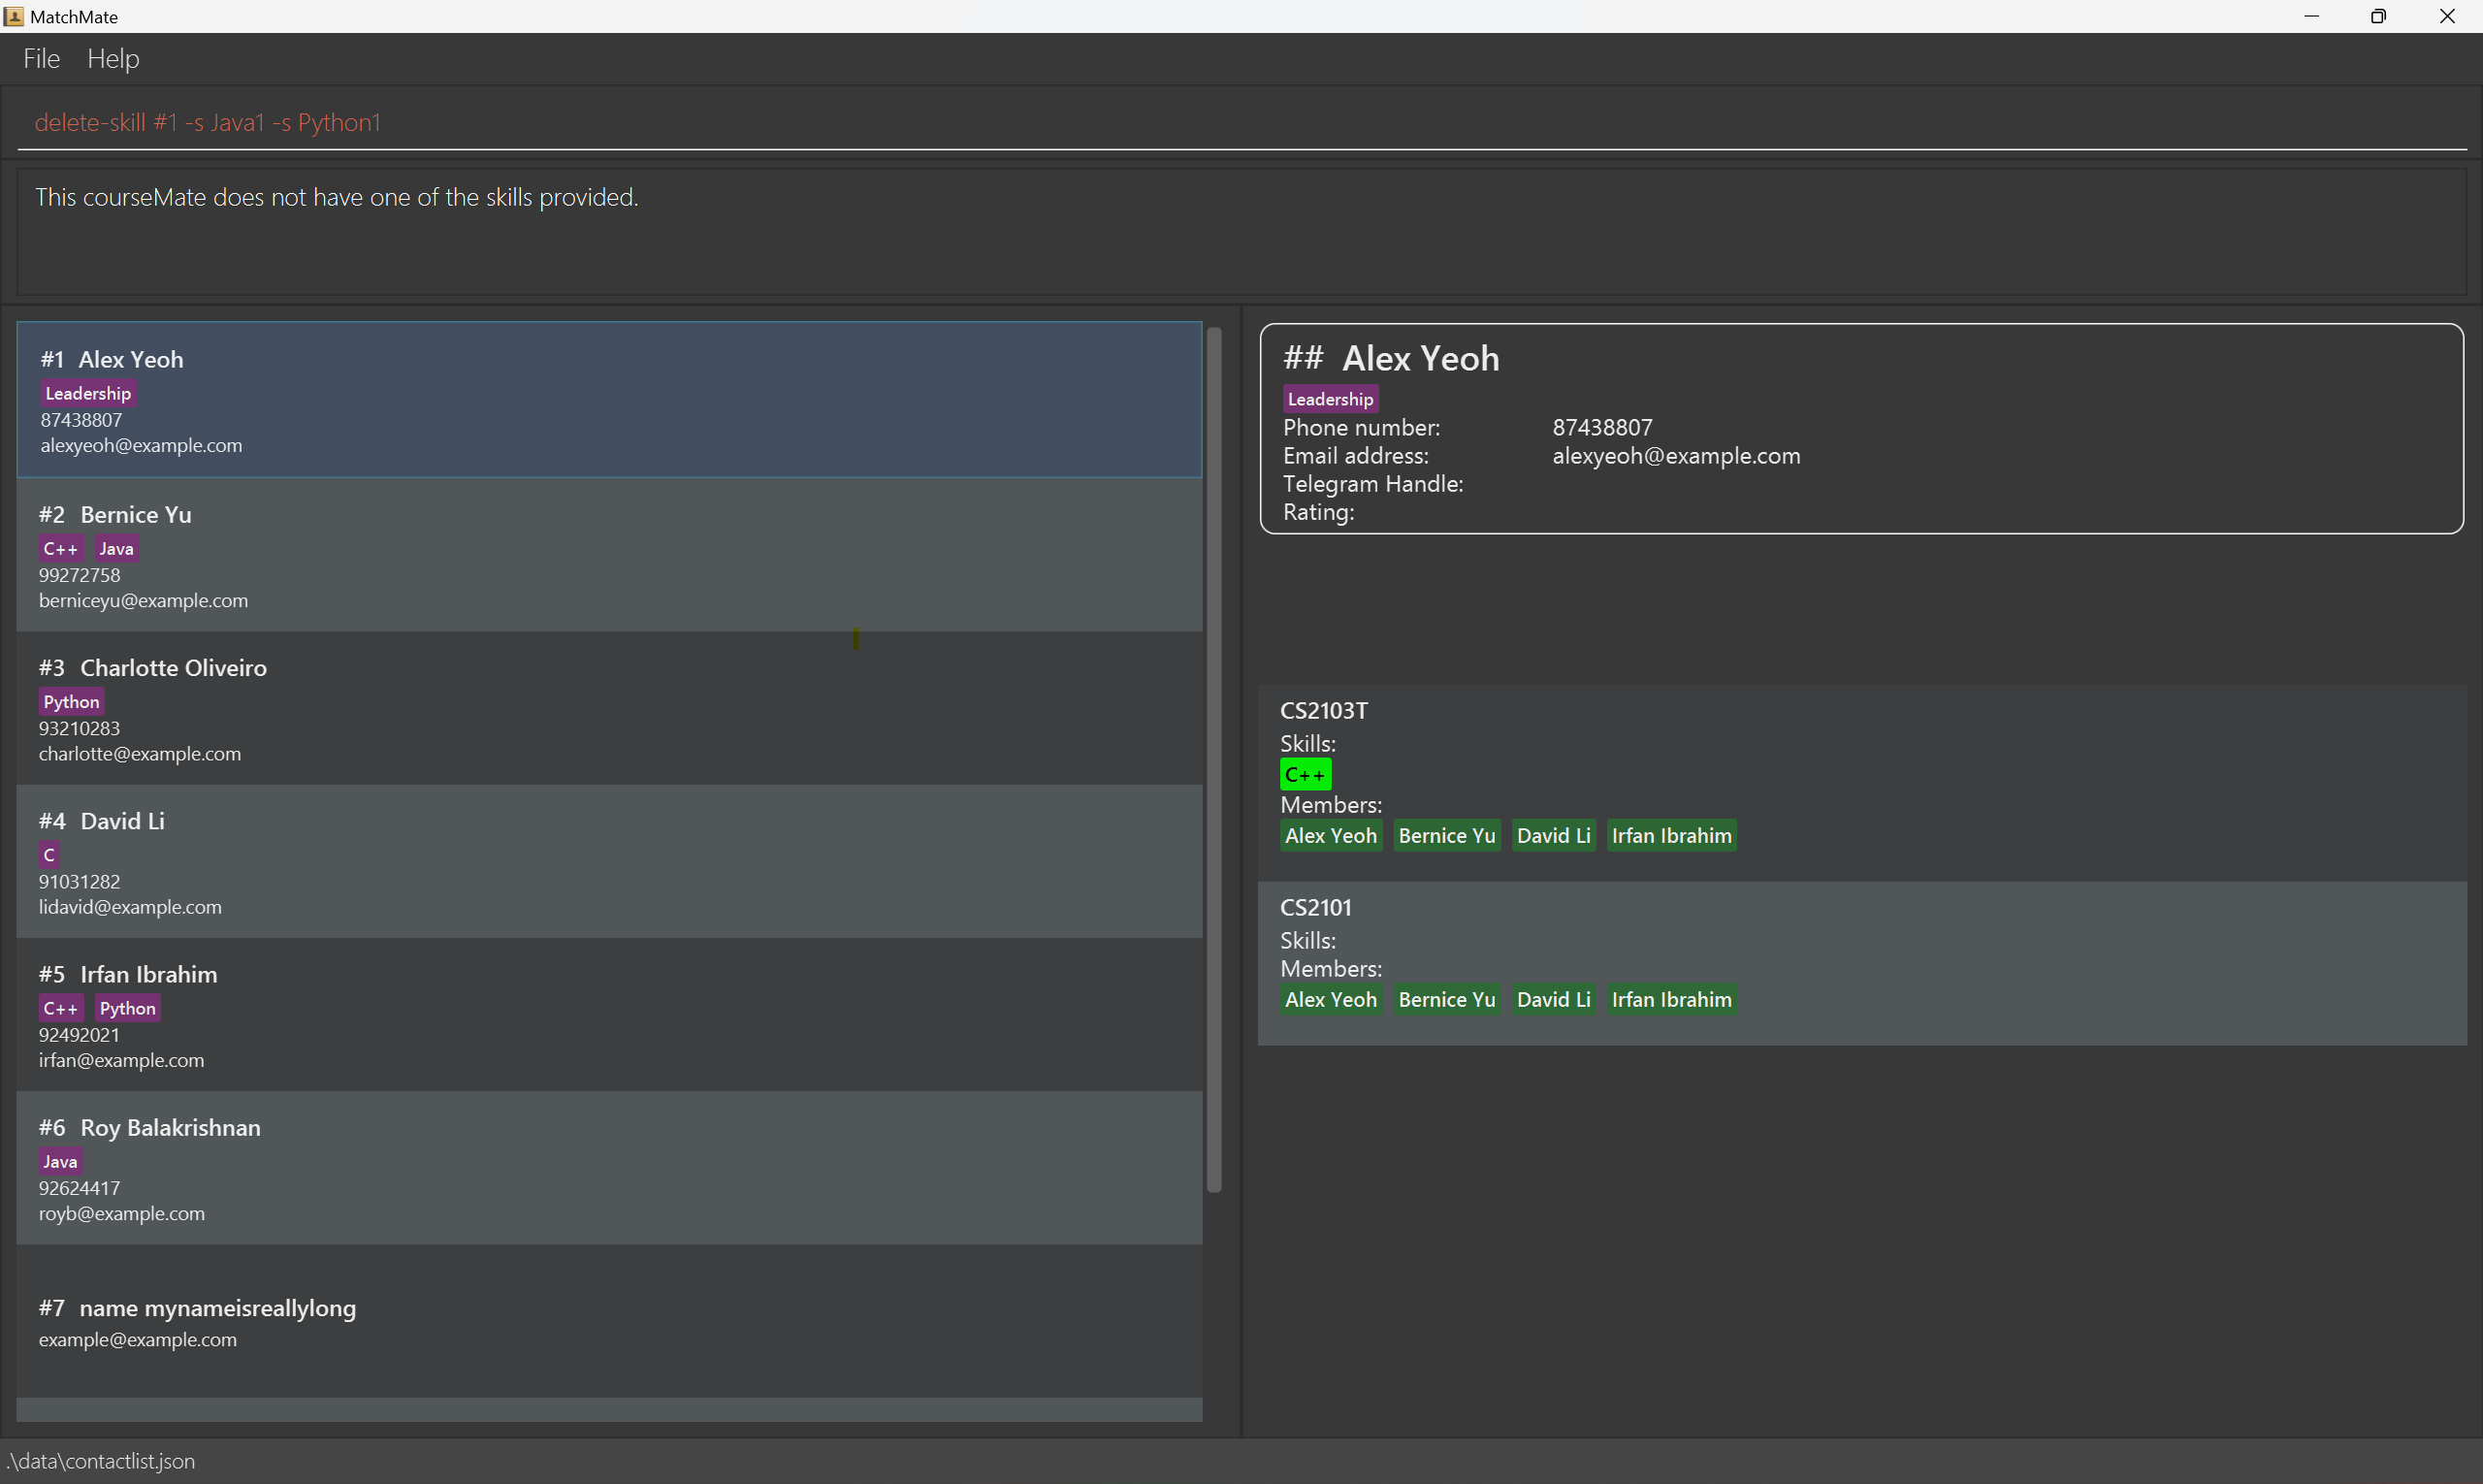Click Irfan Ibrahim member tag in CS2101

(1671, 999)
